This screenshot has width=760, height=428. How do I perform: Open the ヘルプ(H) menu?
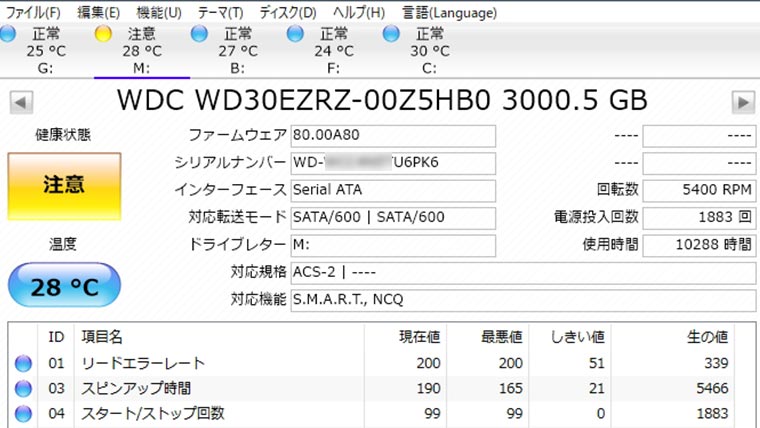tap(358, 13)
